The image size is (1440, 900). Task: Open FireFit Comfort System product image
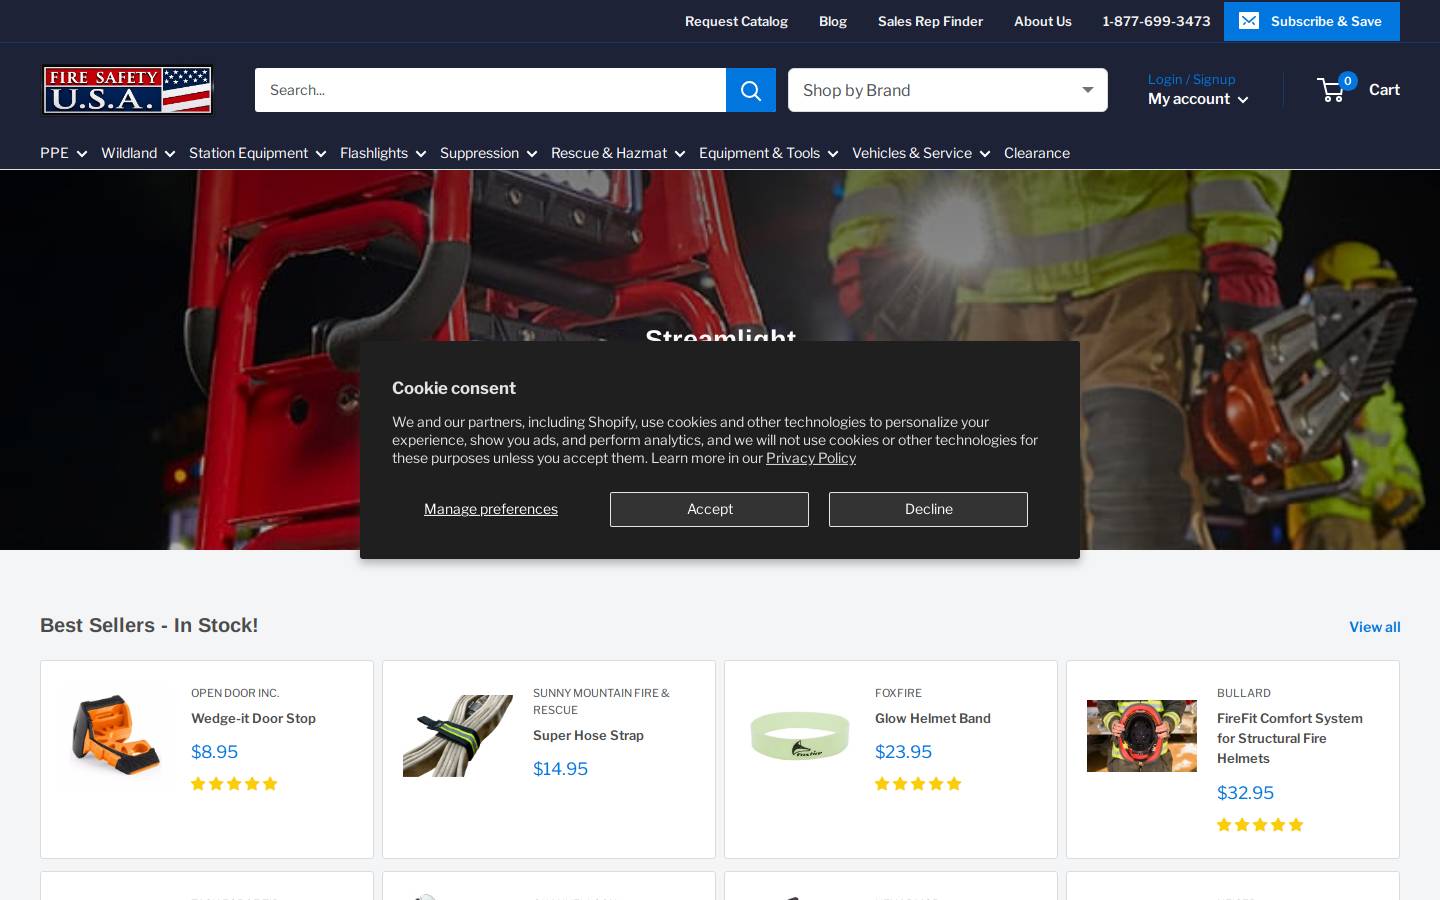pos(1142,736)
